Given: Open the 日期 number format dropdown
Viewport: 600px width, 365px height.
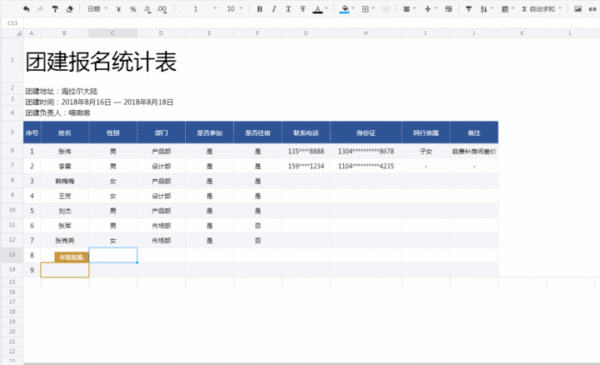Looking at the screenshot, I should (98, 9).
